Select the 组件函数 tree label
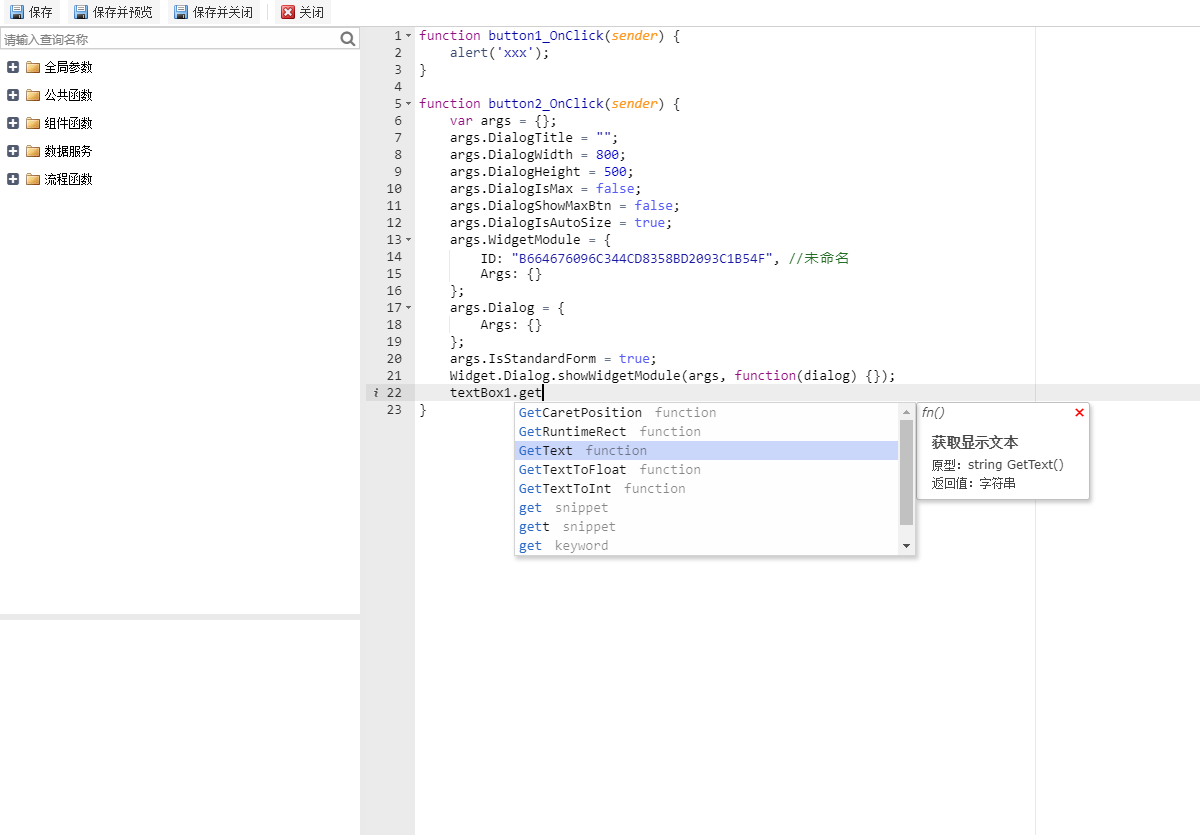 pos(68,123)
